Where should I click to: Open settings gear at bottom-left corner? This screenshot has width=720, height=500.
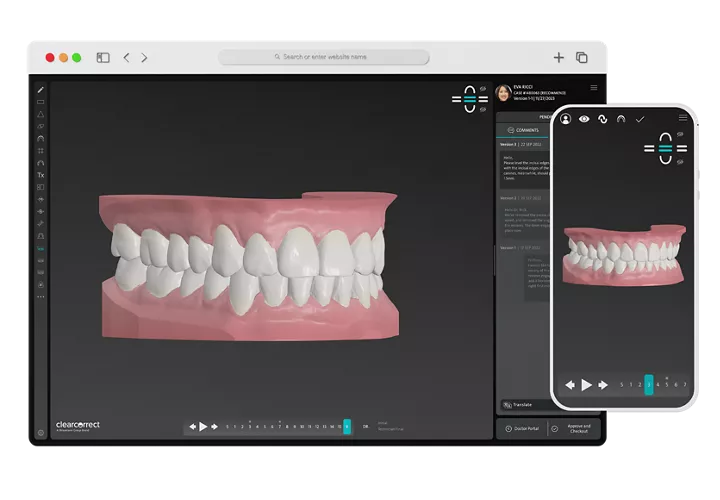click(40, 433)
